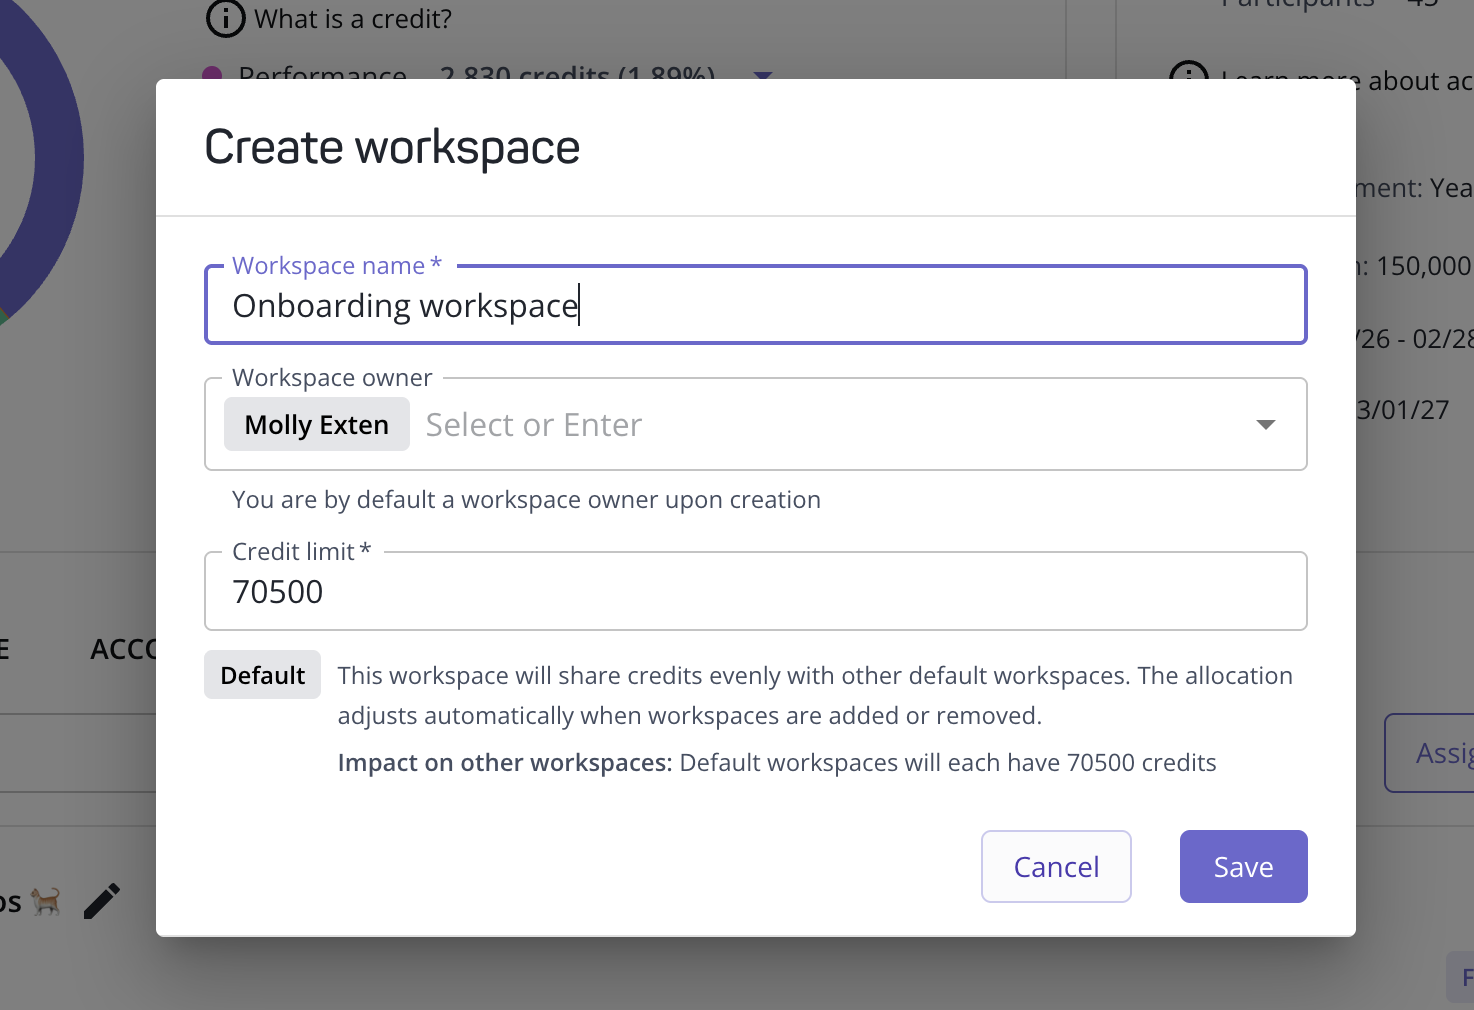Save the new workspace
Image resolution: width=1474 pixels, height=1010 pixels.
coord(1243,866)
